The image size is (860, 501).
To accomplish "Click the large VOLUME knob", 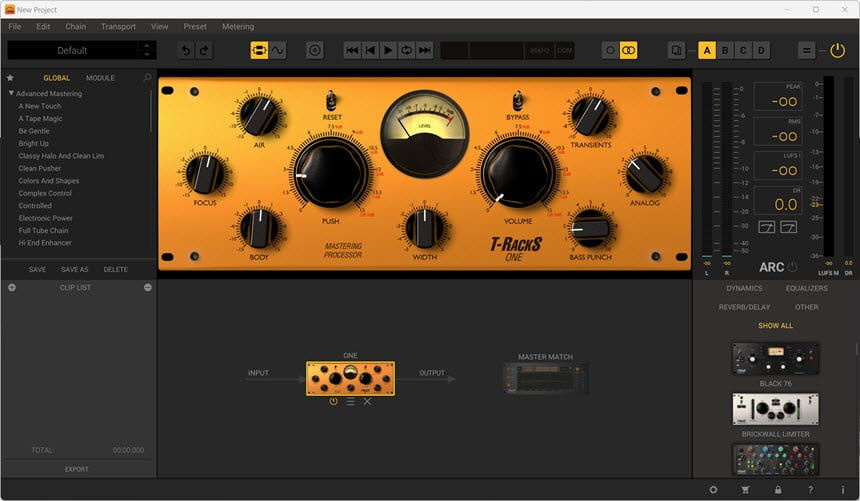I will tap(517, 174).
